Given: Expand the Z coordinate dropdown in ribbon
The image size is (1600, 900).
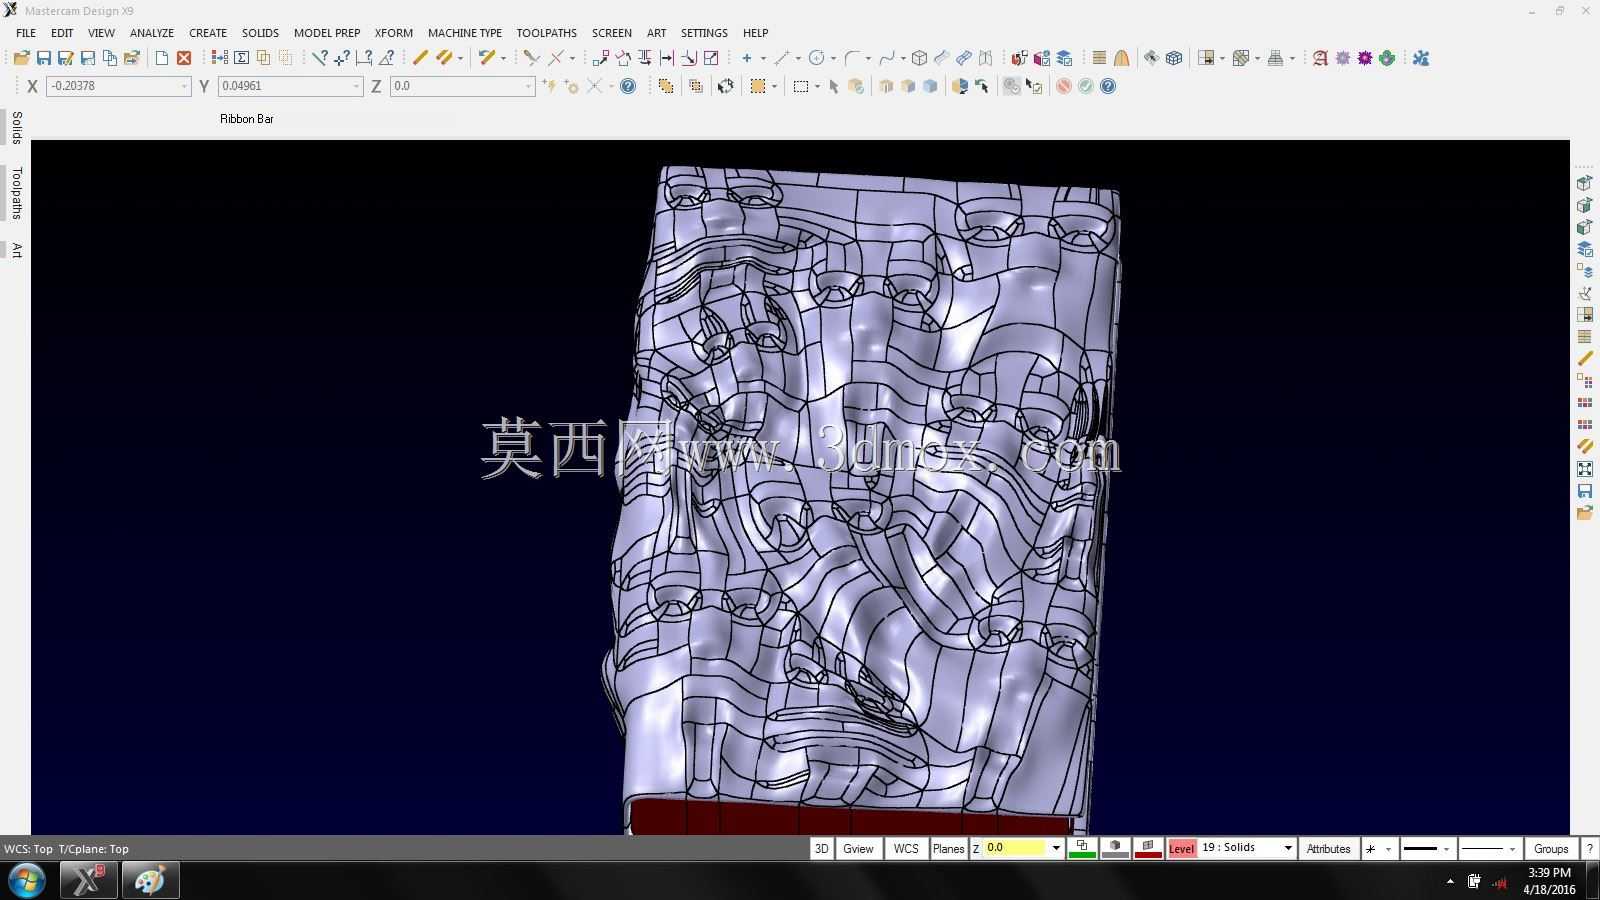Looking at the screenshot, I should [529, 86].
